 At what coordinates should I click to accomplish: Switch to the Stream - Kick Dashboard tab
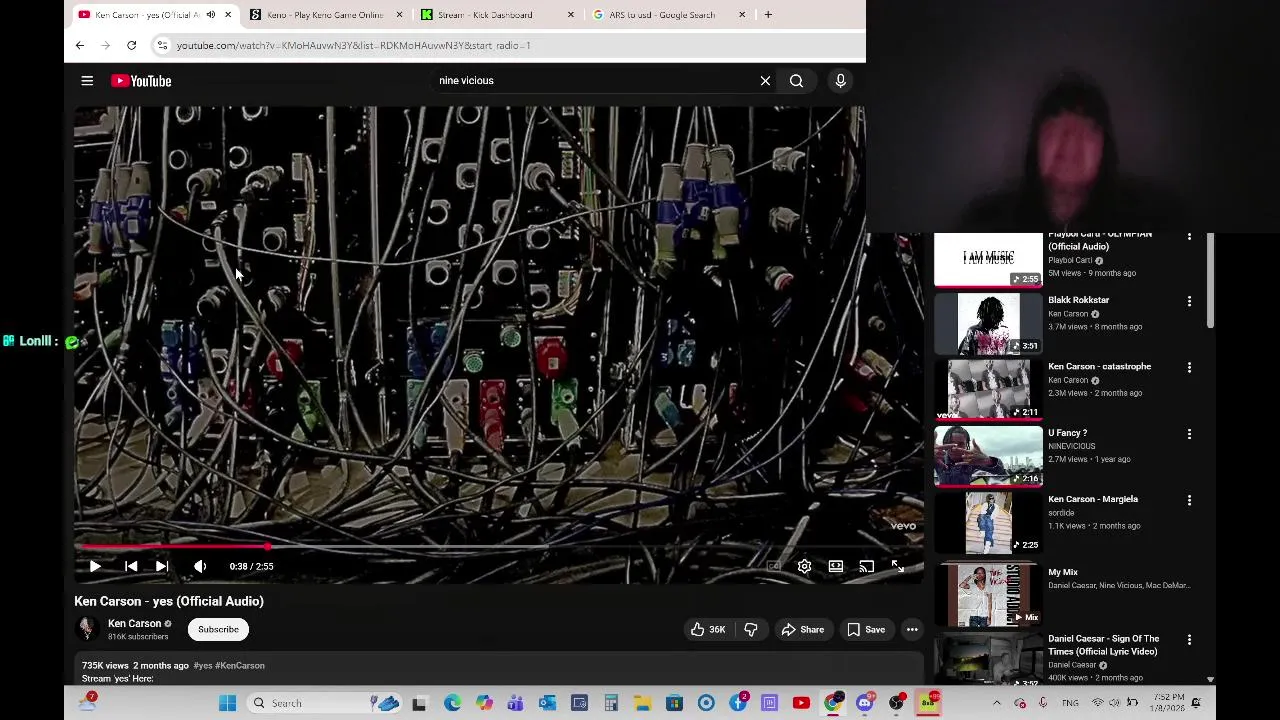click(x=485, y=15)
